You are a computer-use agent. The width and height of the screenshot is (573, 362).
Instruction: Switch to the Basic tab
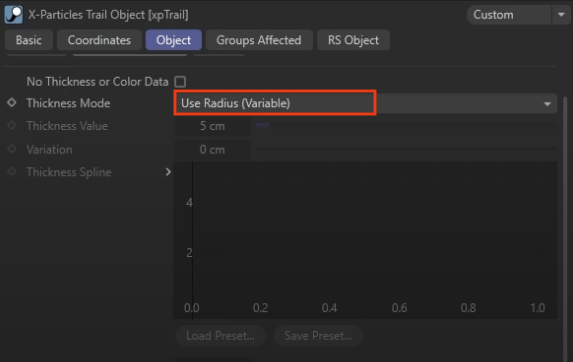(29, 40)
